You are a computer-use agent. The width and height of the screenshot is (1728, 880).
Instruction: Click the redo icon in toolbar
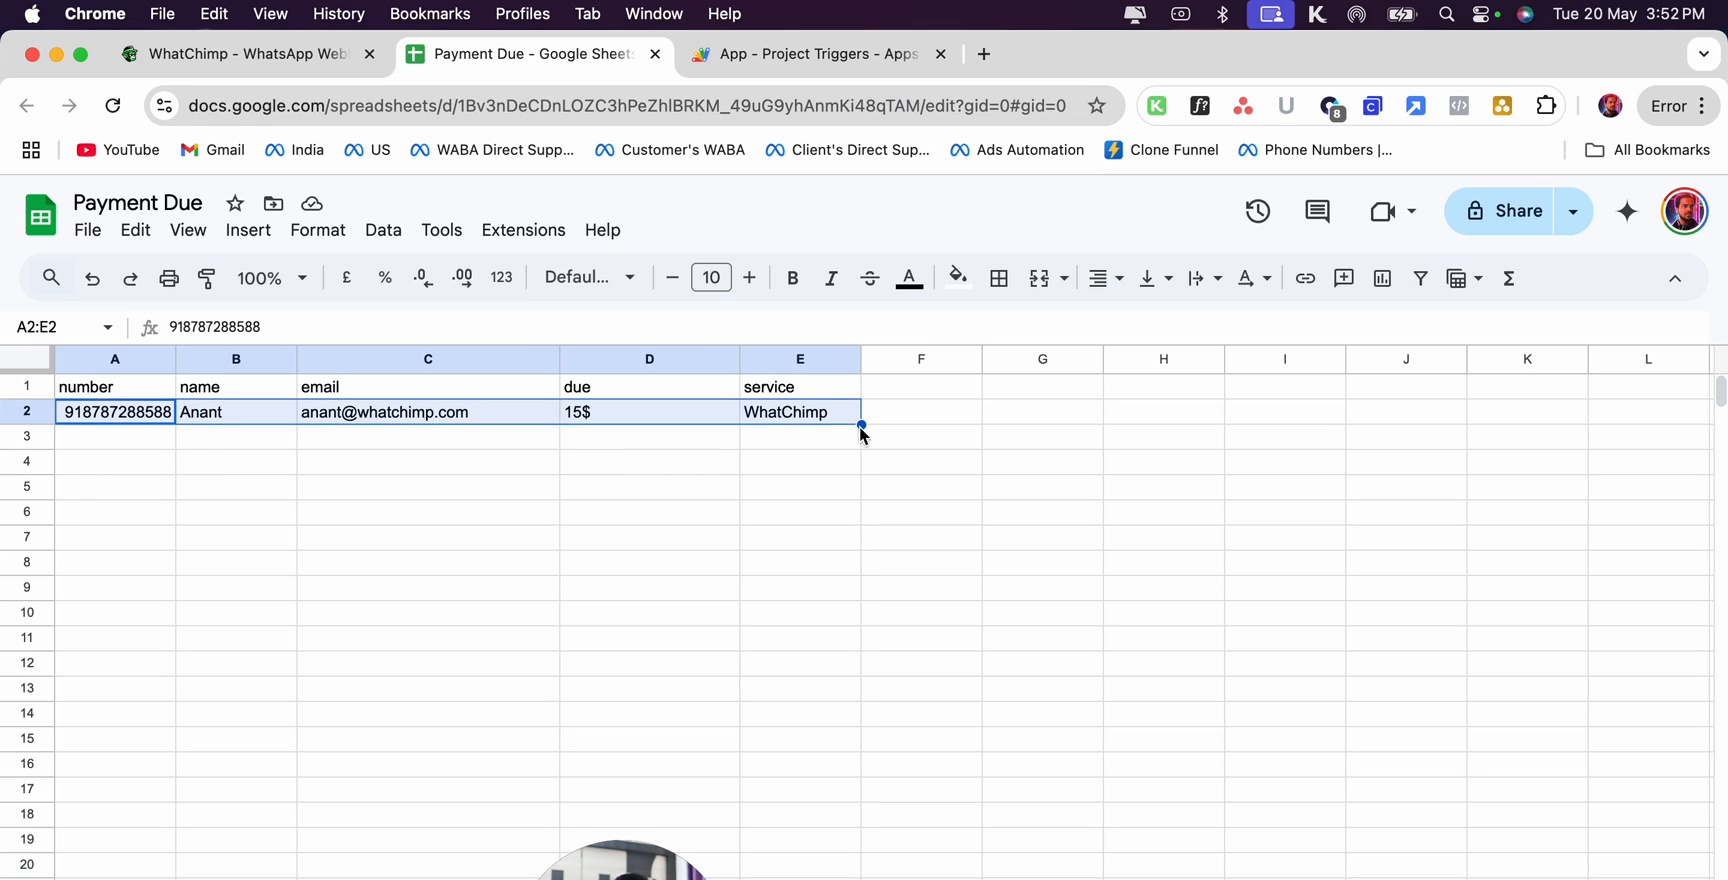(130, 279)
